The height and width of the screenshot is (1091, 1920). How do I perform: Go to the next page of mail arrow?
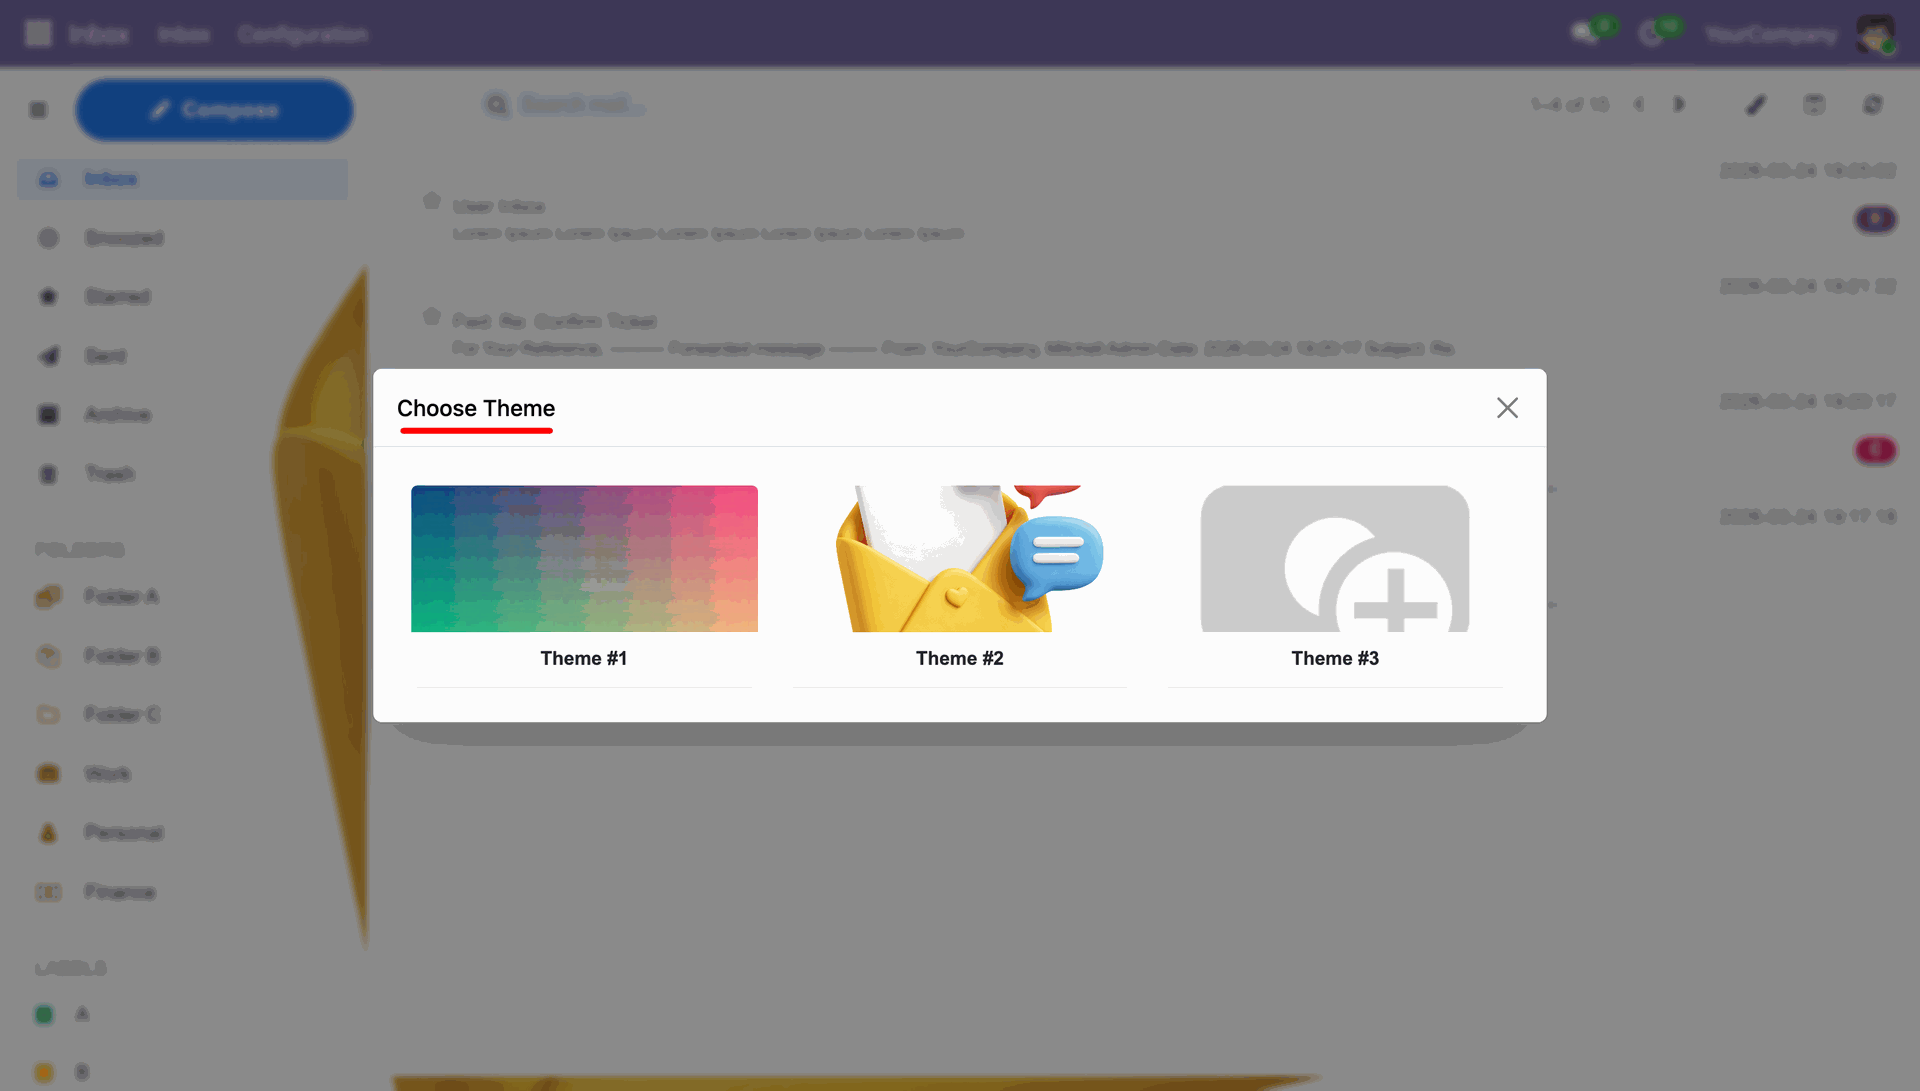coord(1679,104)
